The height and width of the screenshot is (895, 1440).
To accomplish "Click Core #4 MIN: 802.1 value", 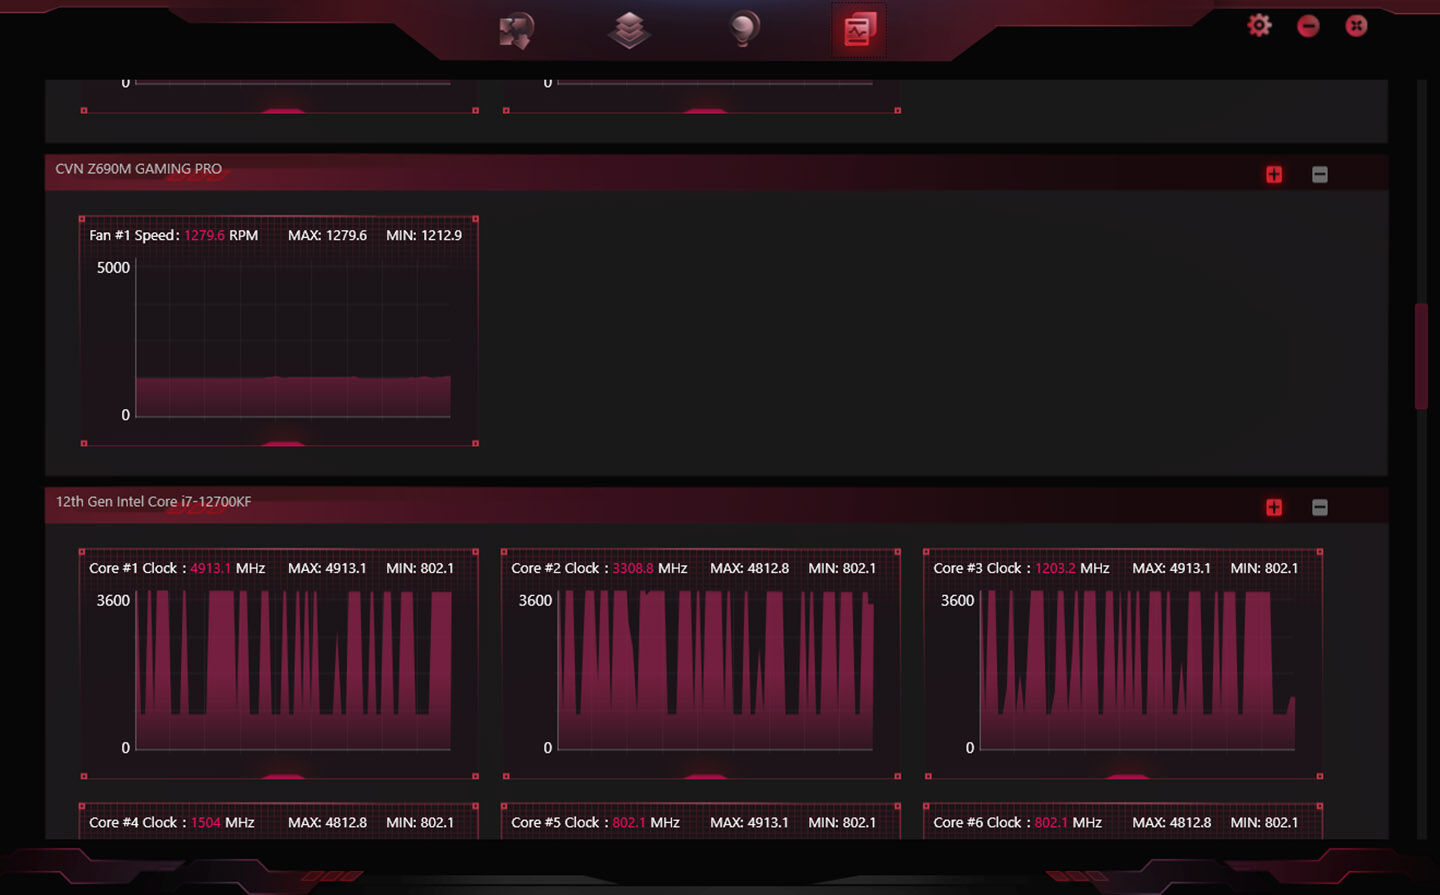I will coord(420,822).
